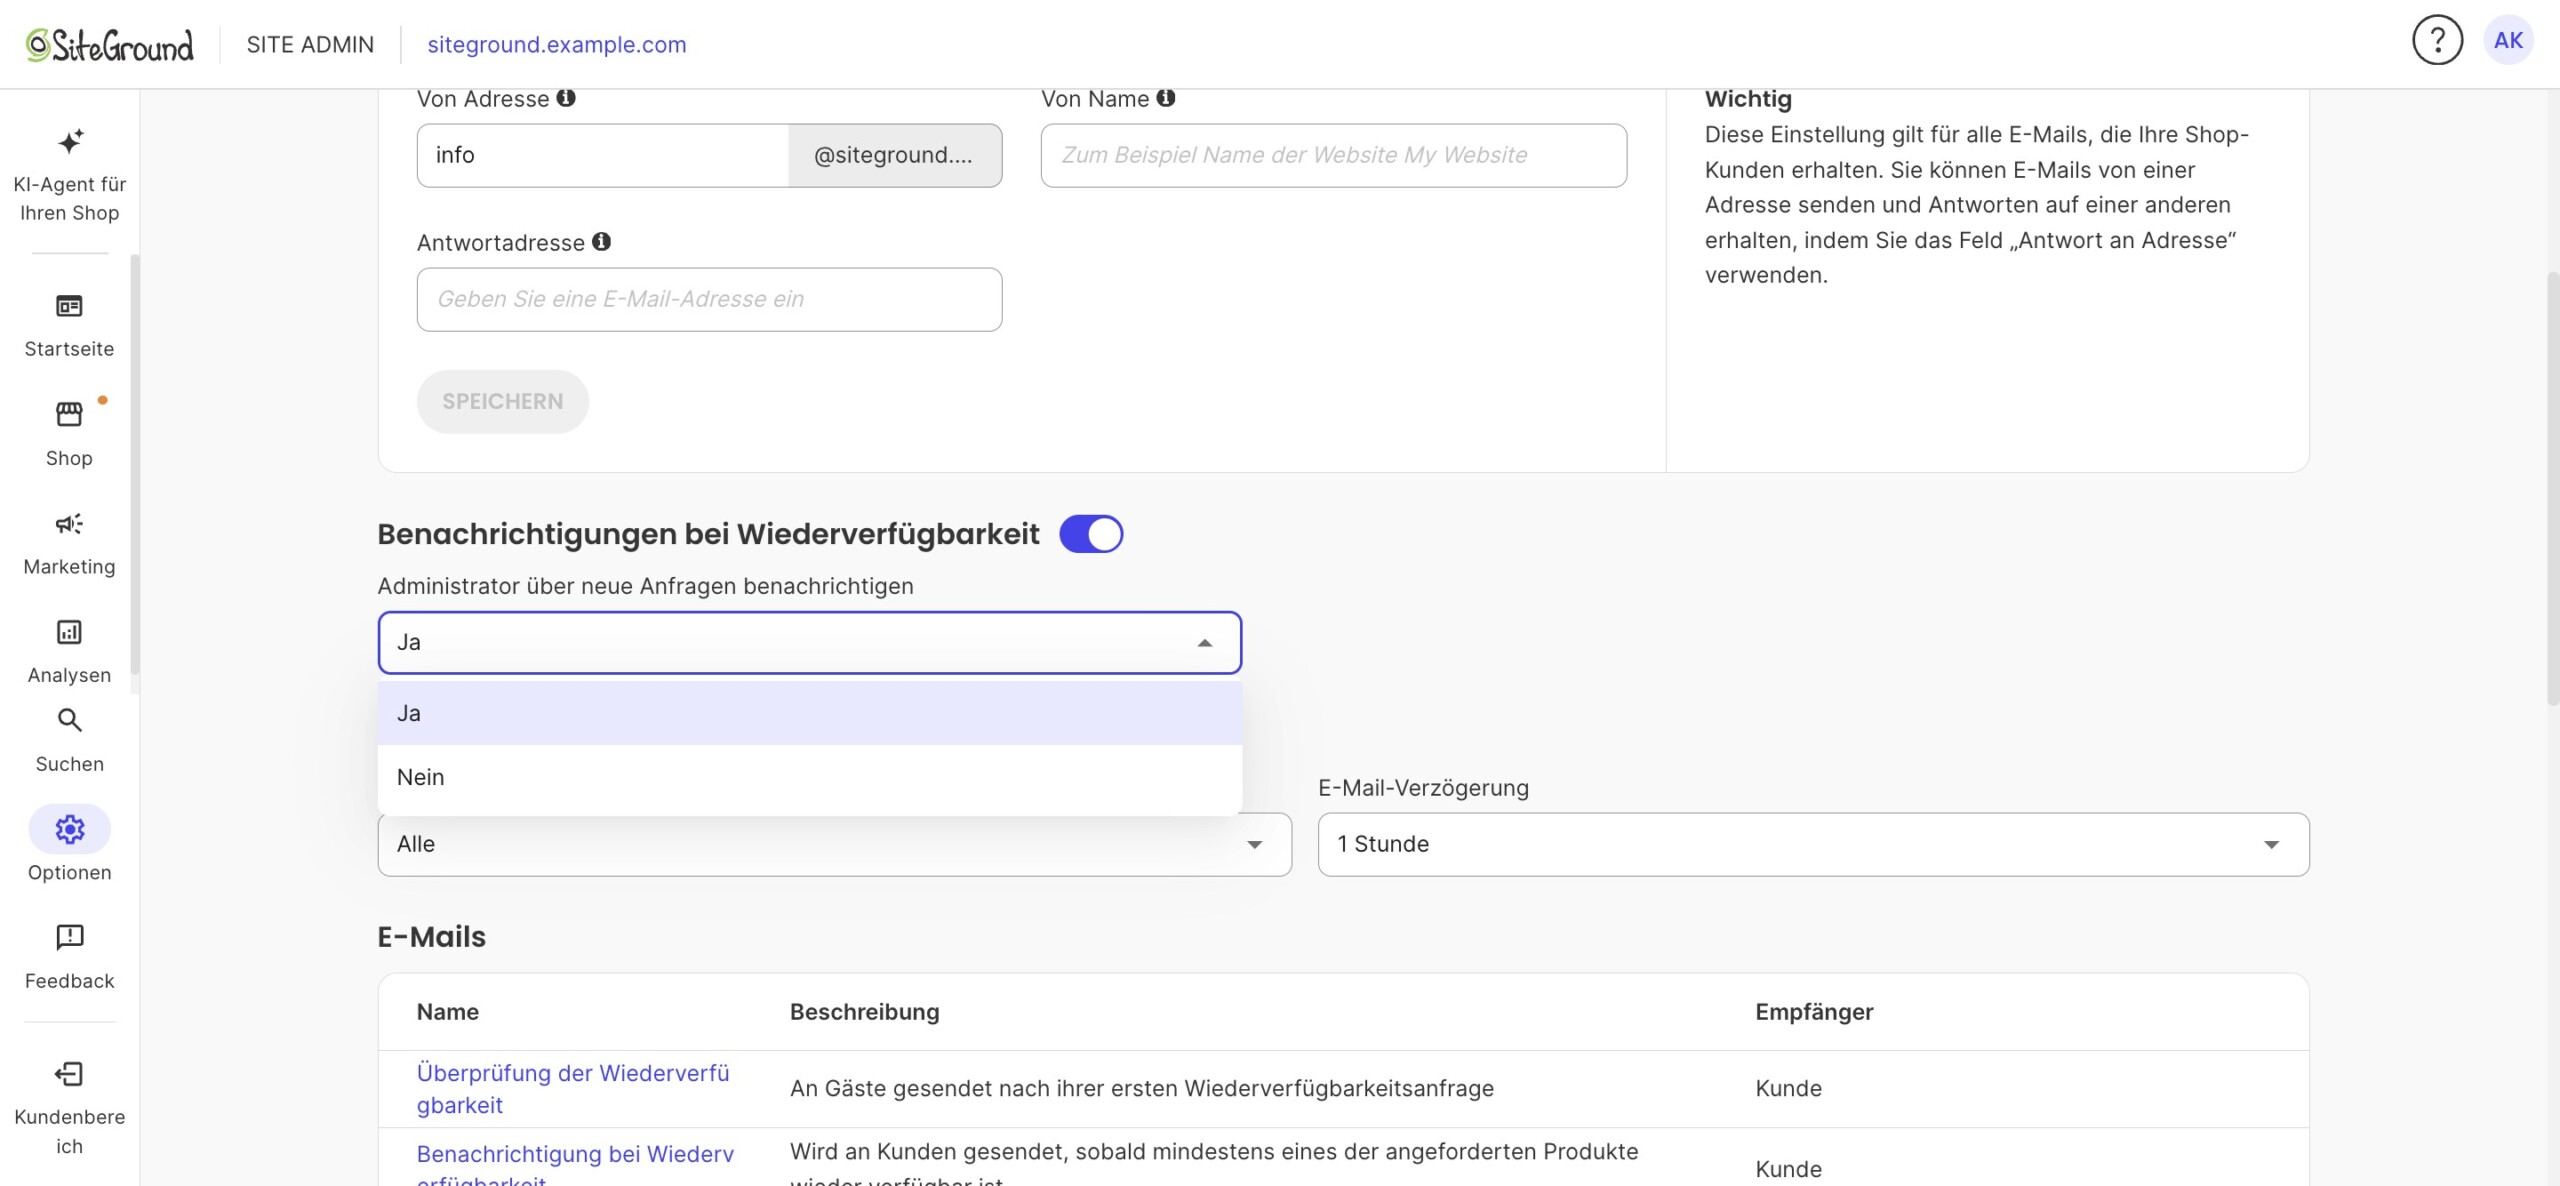Screen dimensions: 2560x1186
Task: Open the KI-Agent für Ihren Shop sparkle icon
Action: (x=70, y=141)
